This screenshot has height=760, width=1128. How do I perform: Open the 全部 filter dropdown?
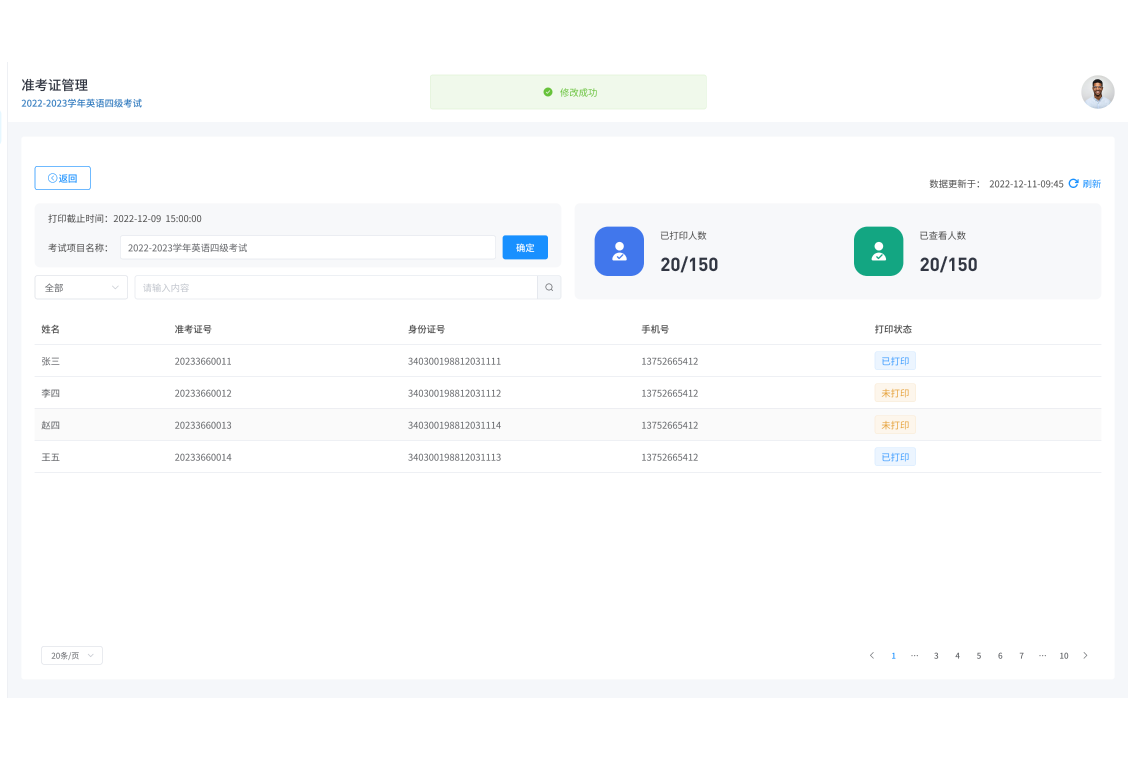tap(81, 287)
